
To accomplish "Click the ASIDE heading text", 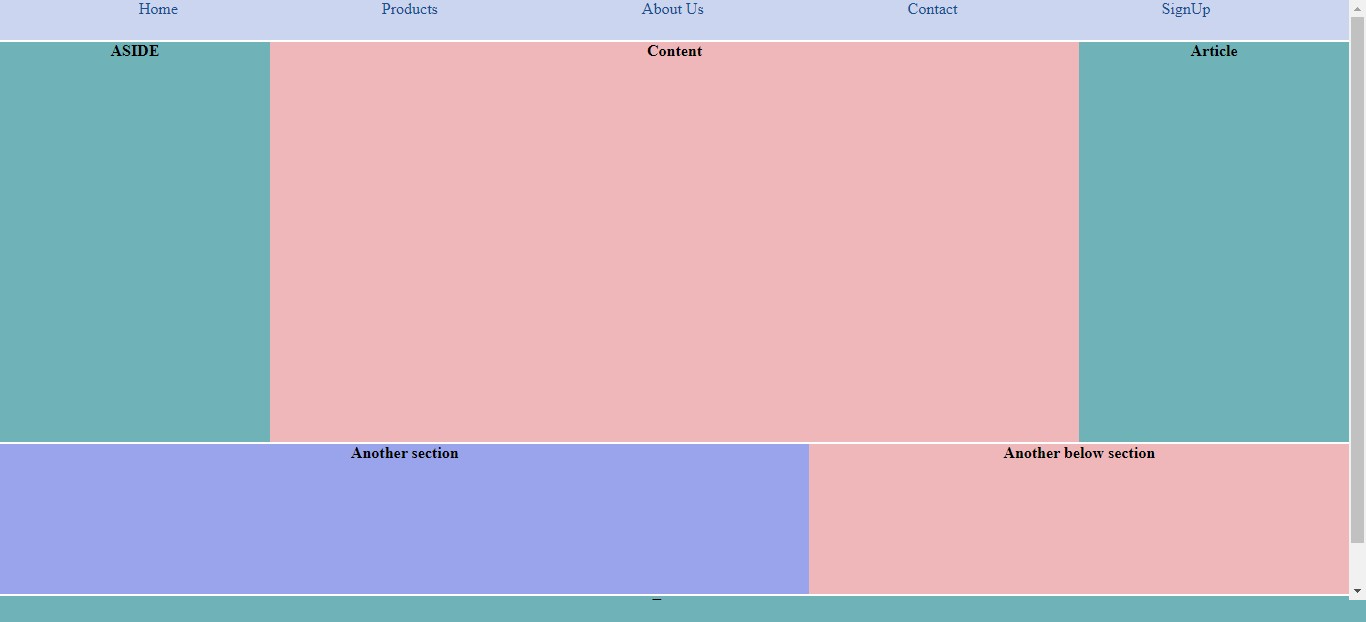I will coord(135,51).
